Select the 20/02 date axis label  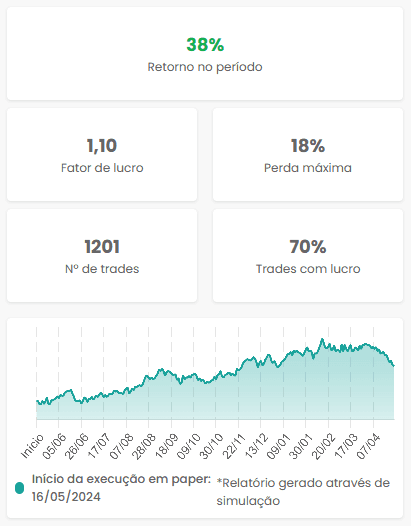[324, 446]
